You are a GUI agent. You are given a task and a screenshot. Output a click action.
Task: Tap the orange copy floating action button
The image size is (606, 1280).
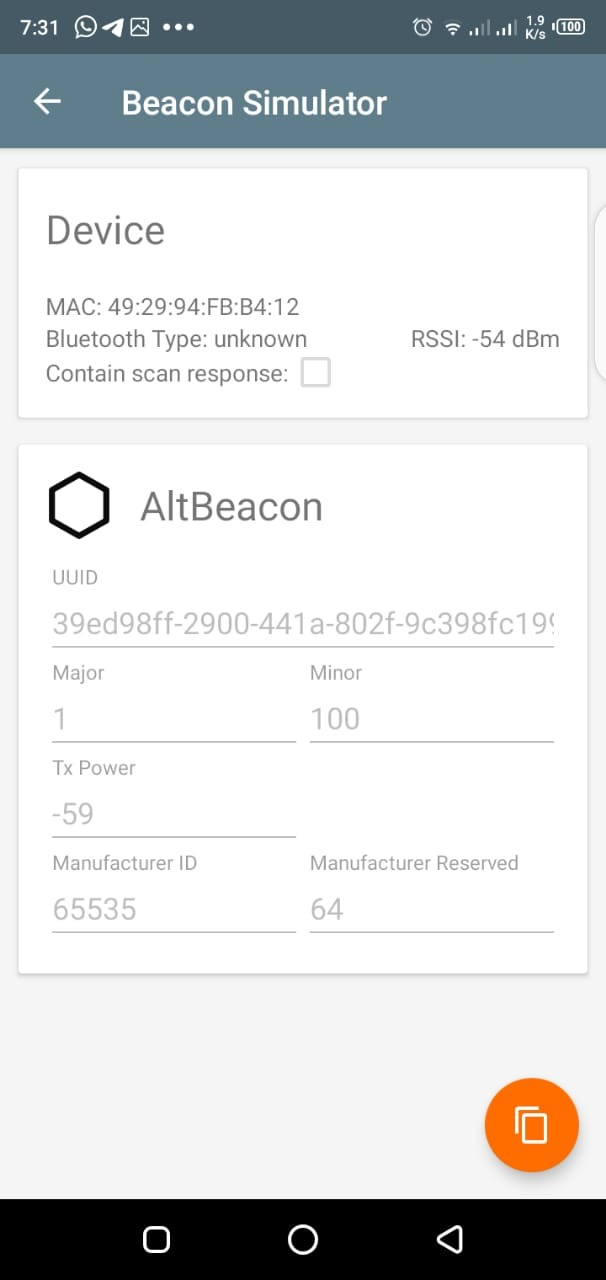tap(531, 1124)
